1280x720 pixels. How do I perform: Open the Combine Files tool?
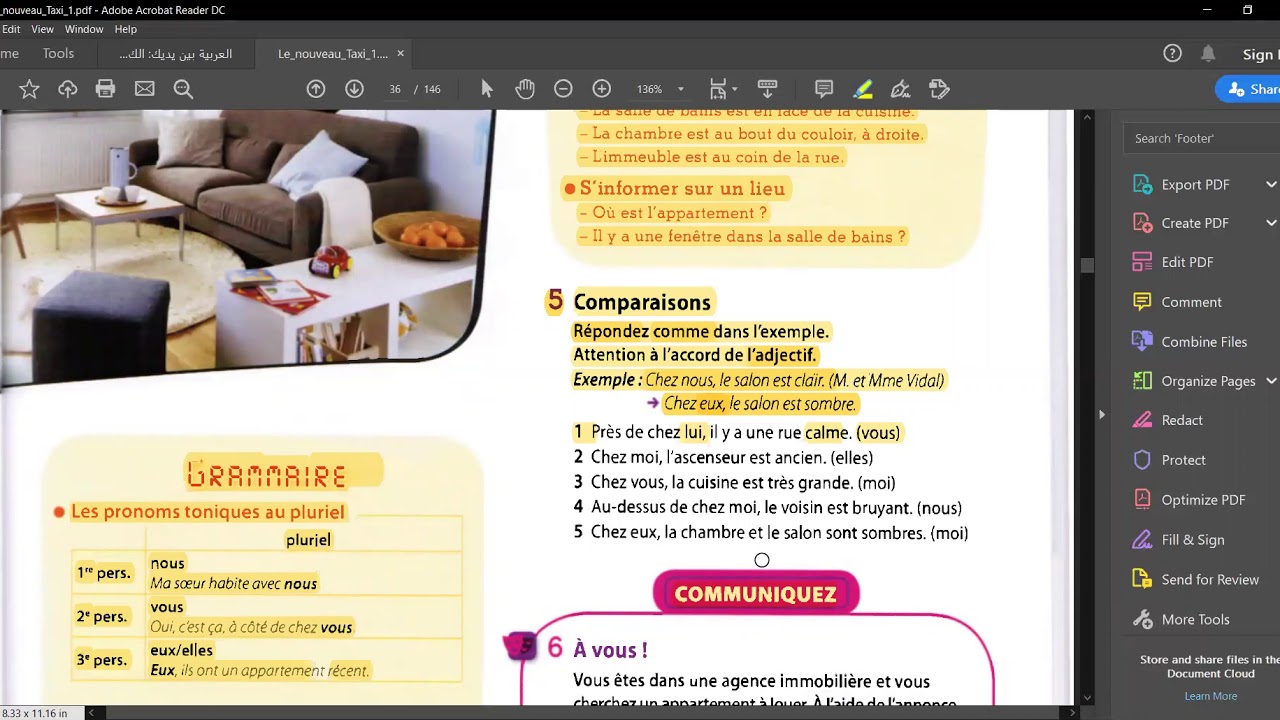pos(1204,342)
